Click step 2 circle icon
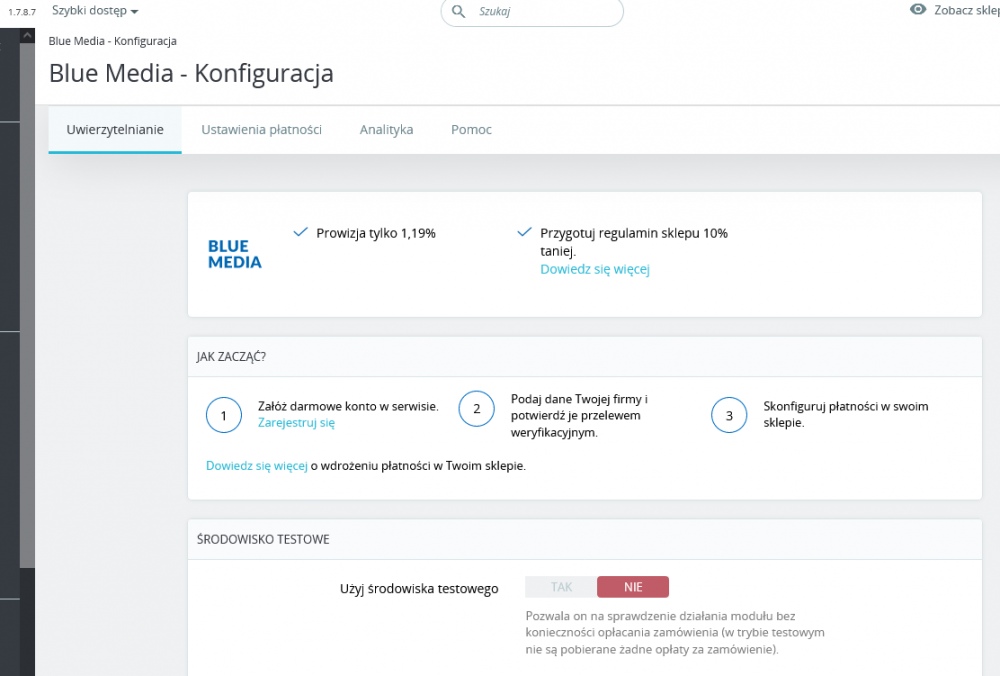The height and width of the screenshot is (676, 1000). click(476, 408)
